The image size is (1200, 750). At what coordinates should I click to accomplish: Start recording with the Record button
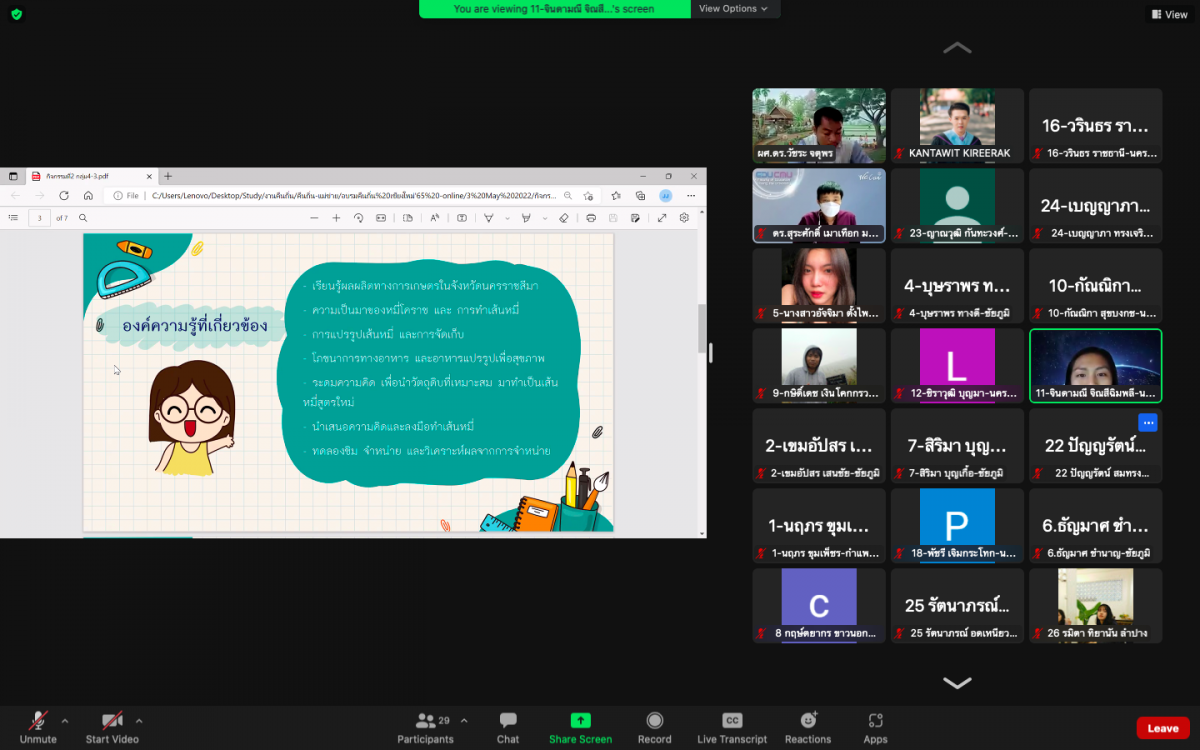point(654,726)
